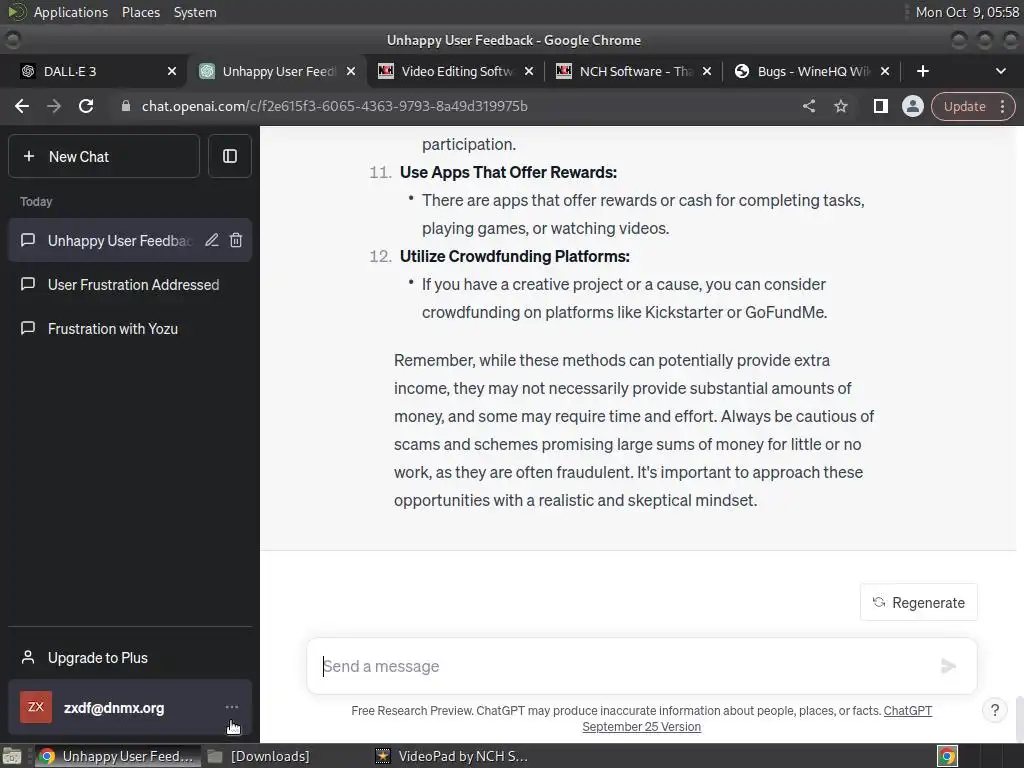Click the share page icon in the address bar

(x=809, y=106)
